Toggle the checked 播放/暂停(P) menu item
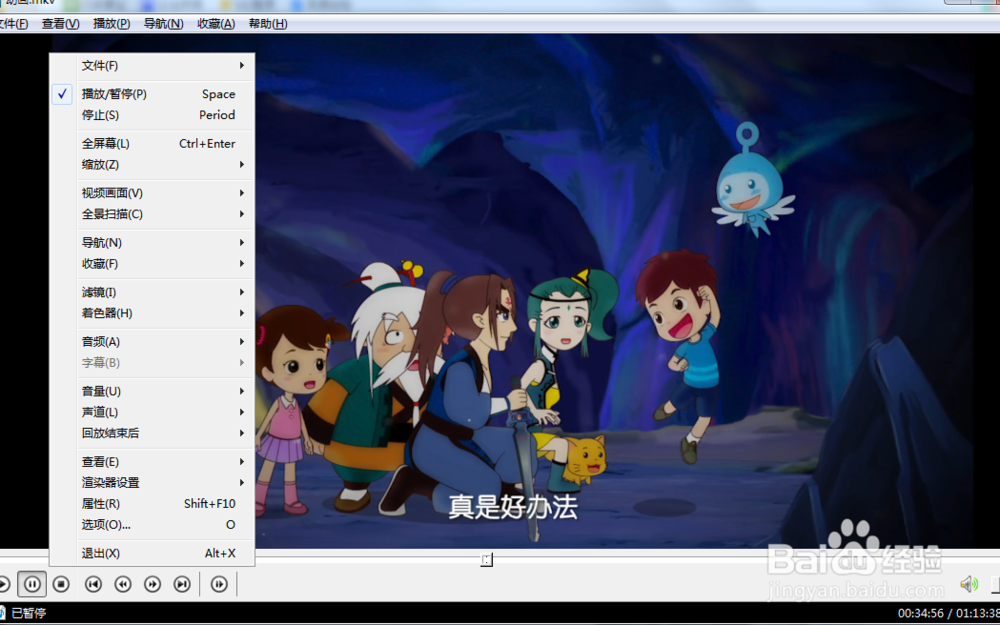 pyautogui.click(x=152, y=94)
